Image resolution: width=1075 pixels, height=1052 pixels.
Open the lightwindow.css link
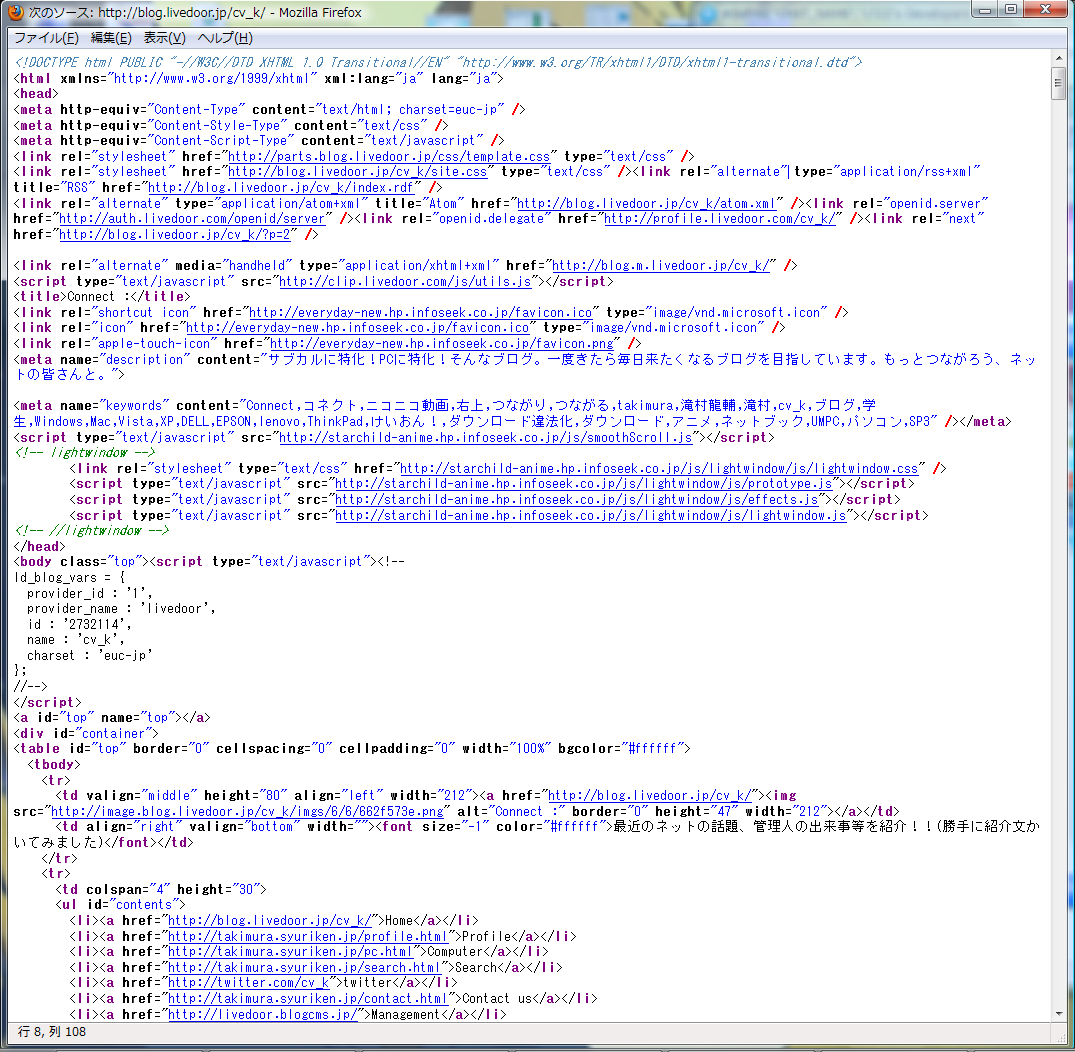point(659,468)
